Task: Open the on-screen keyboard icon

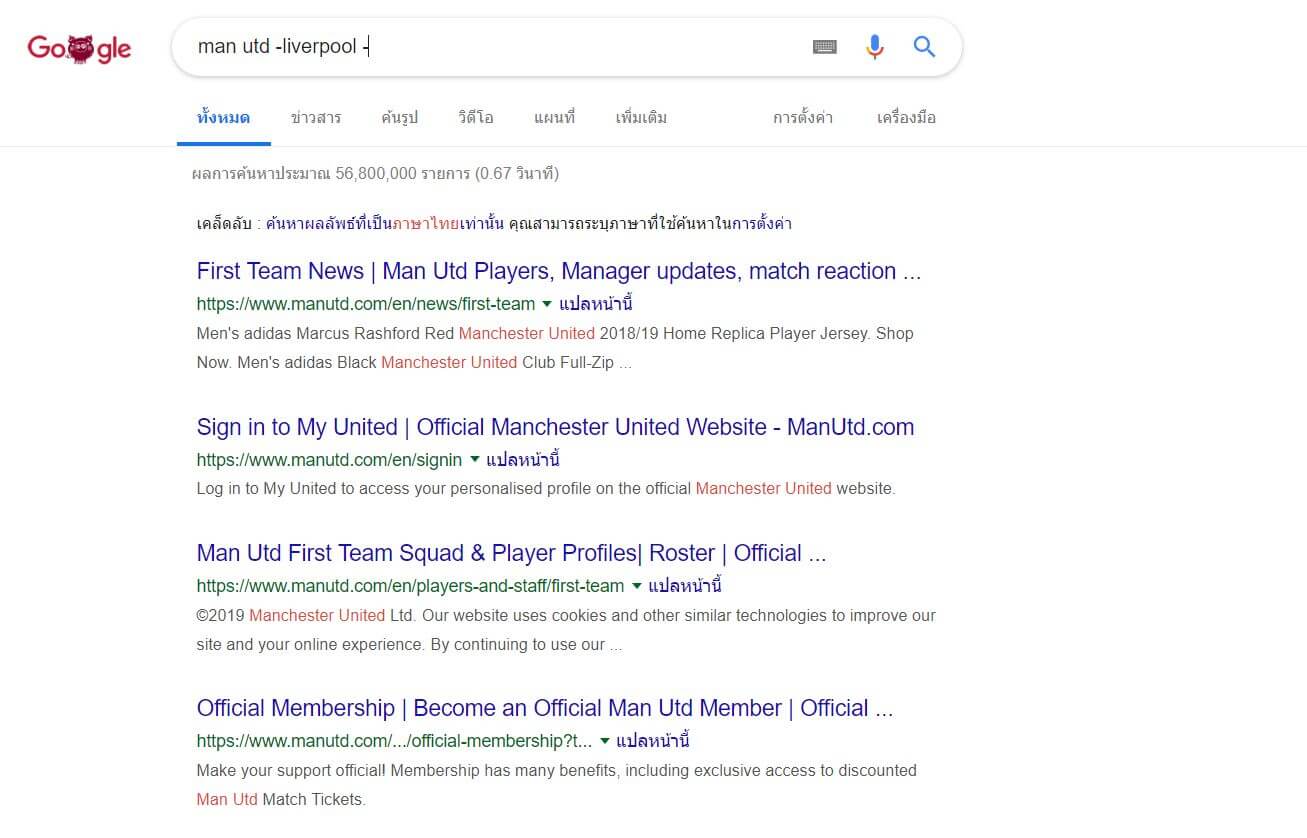Action: [824, 47]
